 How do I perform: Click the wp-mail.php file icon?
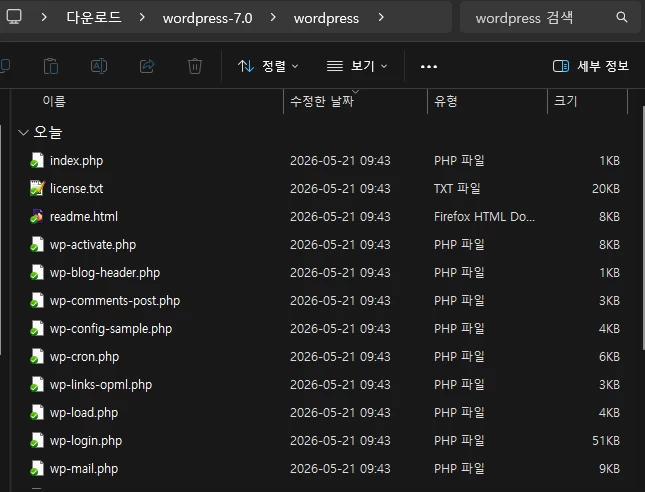click(x=37, y=468)
